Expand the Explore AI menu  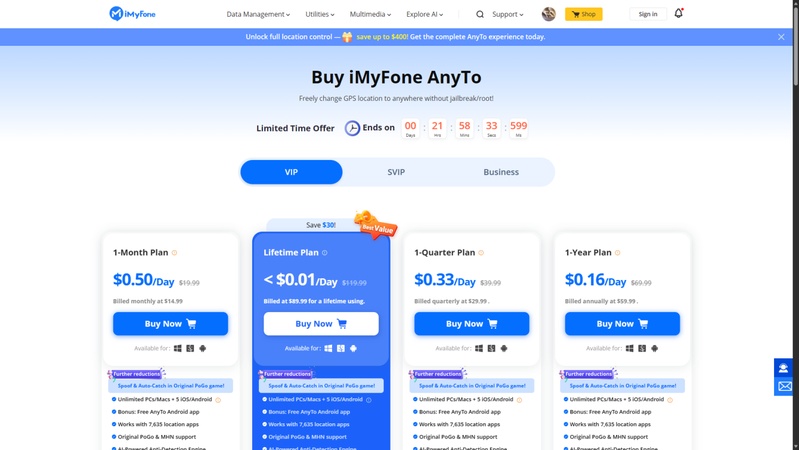424,14
